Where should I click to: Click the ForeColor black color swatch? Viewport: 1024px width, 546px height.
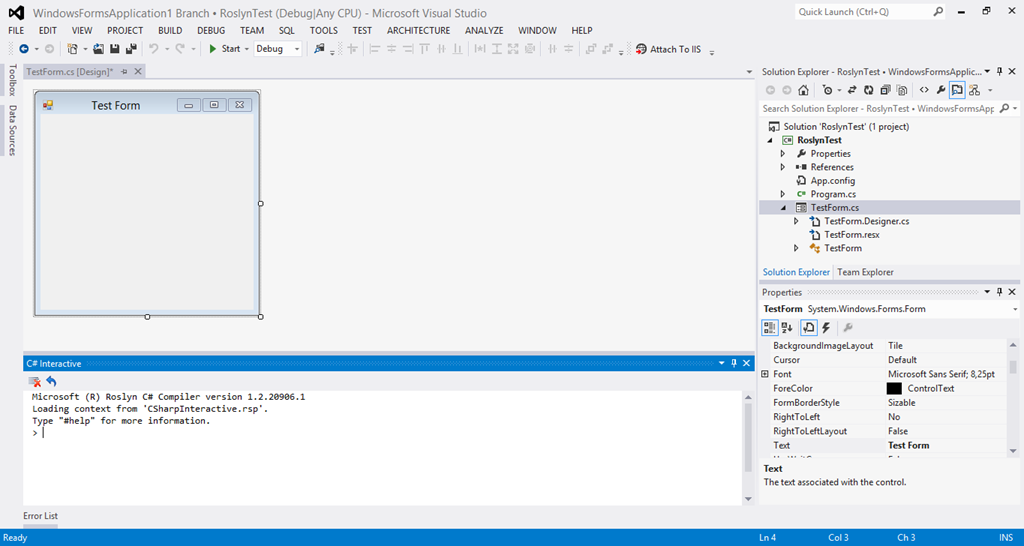894,389
